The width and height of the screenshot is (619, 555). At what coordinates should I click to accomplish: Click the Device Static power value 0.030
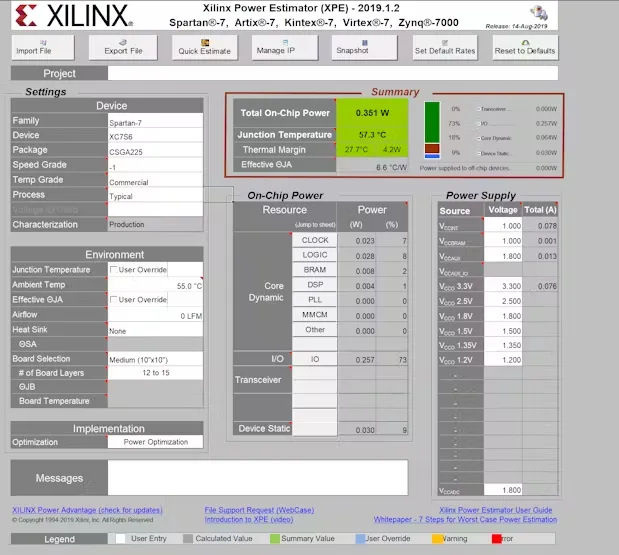point(357,429)
